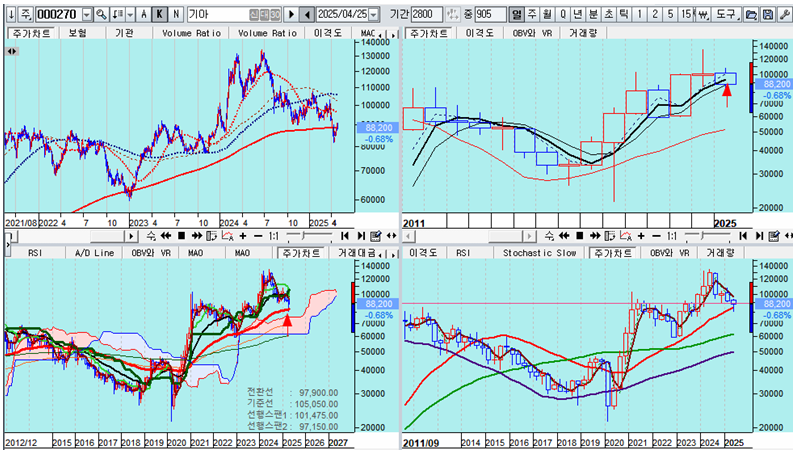Open the stock code 000270 dropdown
The width and height of the screenshot is (795, 451).
(87, 15)
